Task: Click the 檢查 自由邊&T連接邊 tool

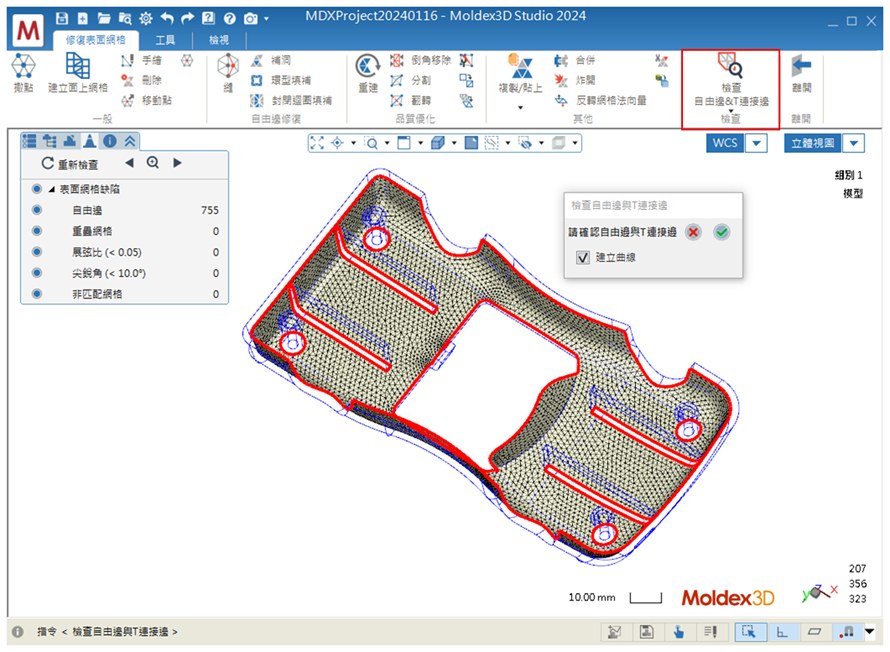Action: [730, 80]
